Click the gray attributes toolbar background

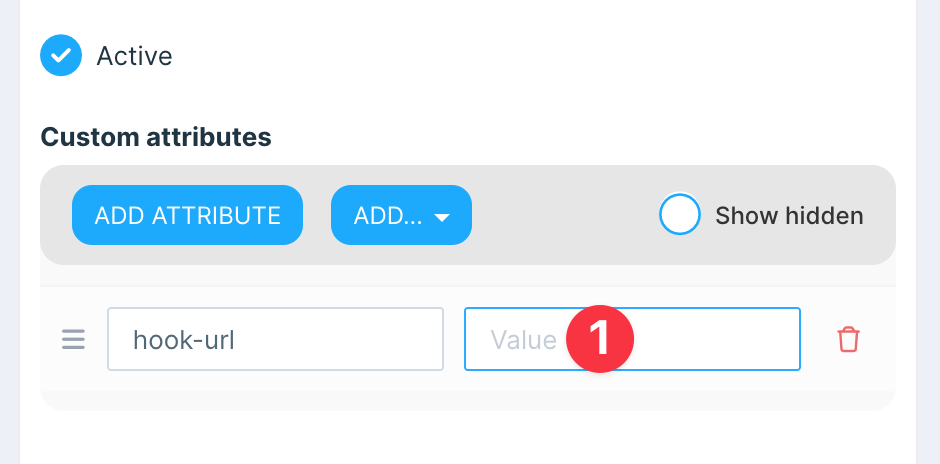tap(560, 215)
